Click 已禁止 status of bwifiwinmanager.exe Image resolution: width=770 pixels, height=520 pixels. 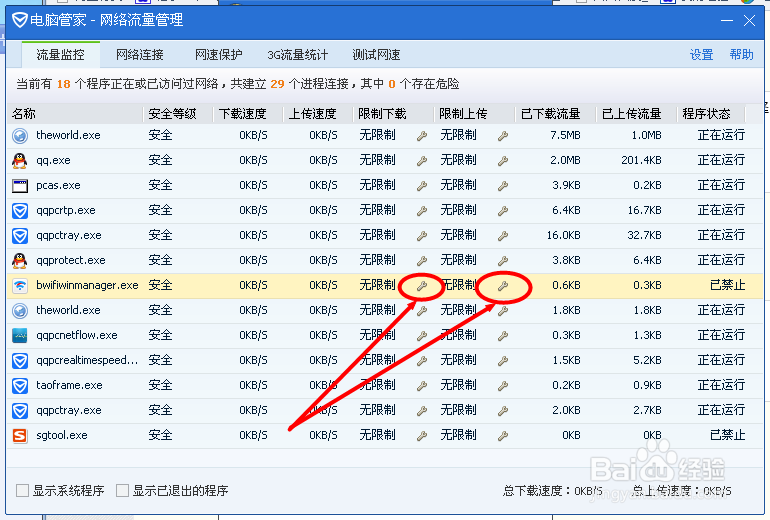tap(727, 285)
